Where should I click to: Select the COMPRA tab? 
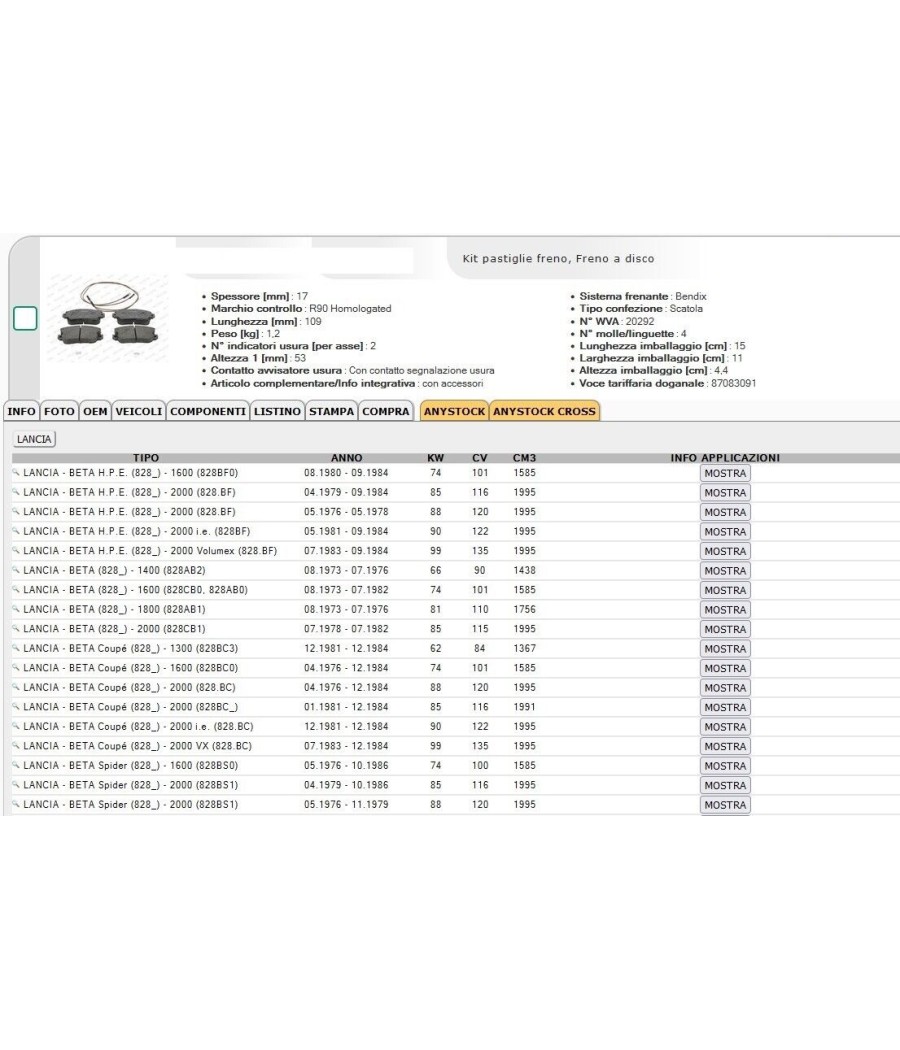(x=386, y=411)
